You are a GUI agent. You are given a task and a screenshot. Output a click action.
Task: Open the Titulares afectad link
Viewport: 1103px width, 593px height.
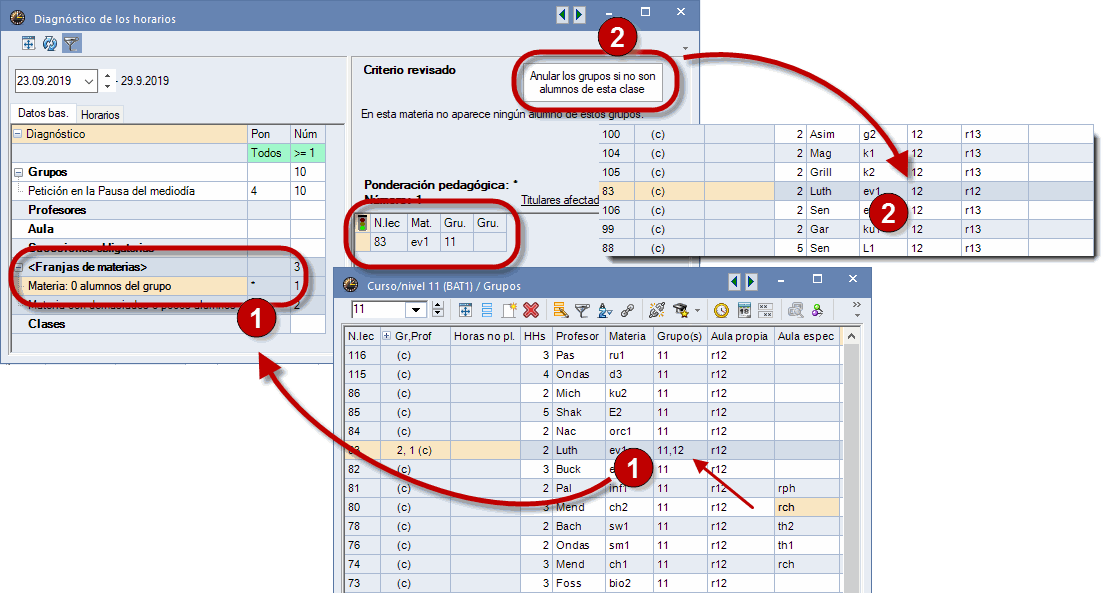pos(560,200)
